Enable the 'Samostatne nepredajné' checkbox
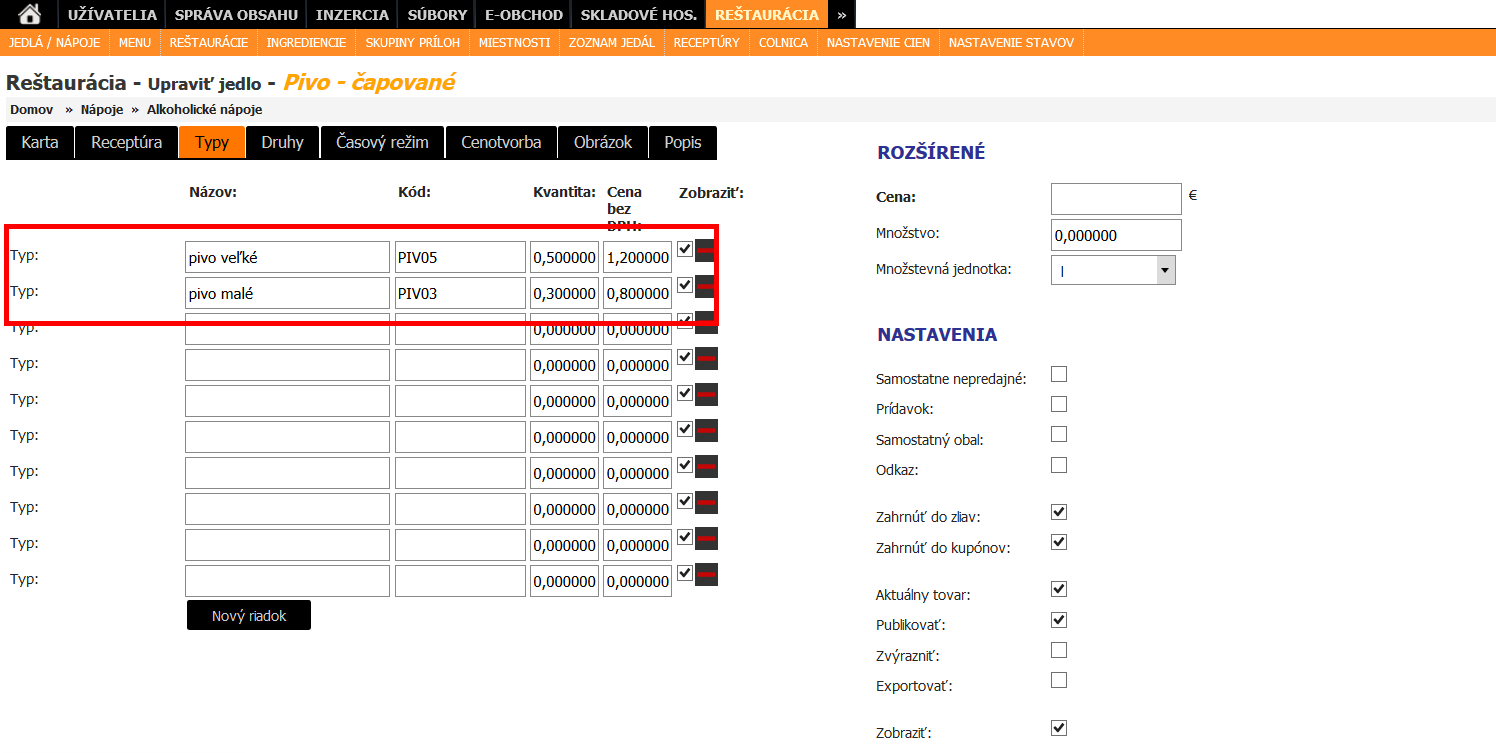 coord(1059,374)
